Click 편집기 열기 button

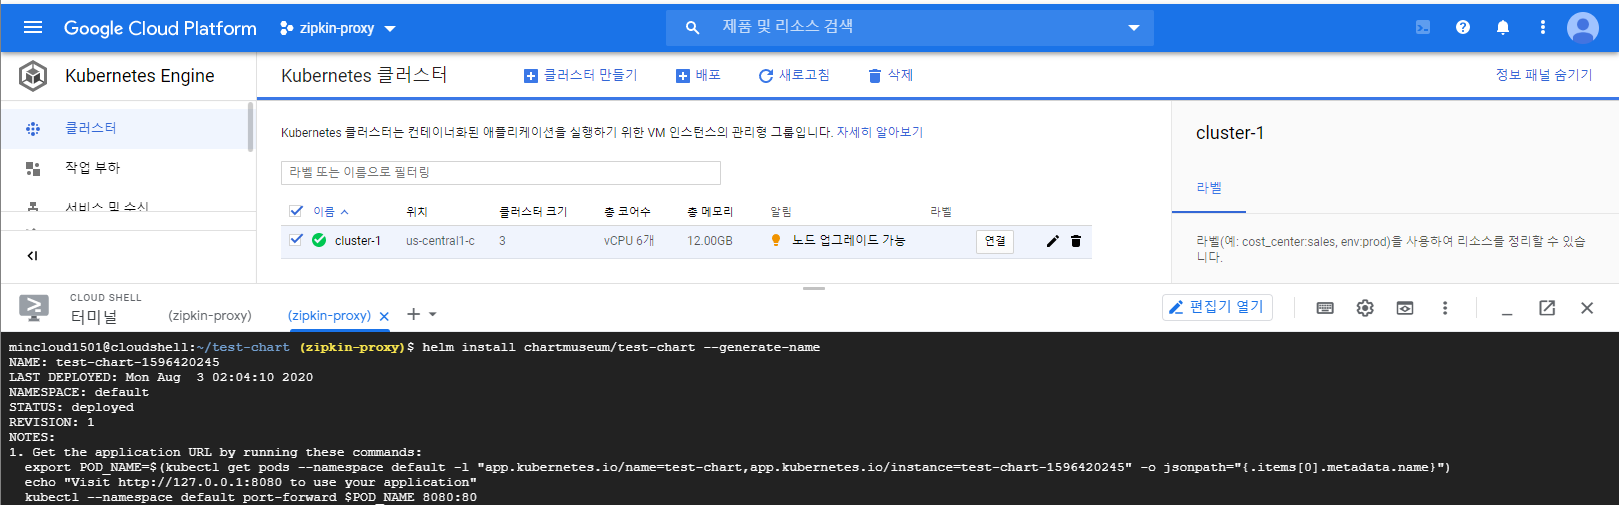1217,307
